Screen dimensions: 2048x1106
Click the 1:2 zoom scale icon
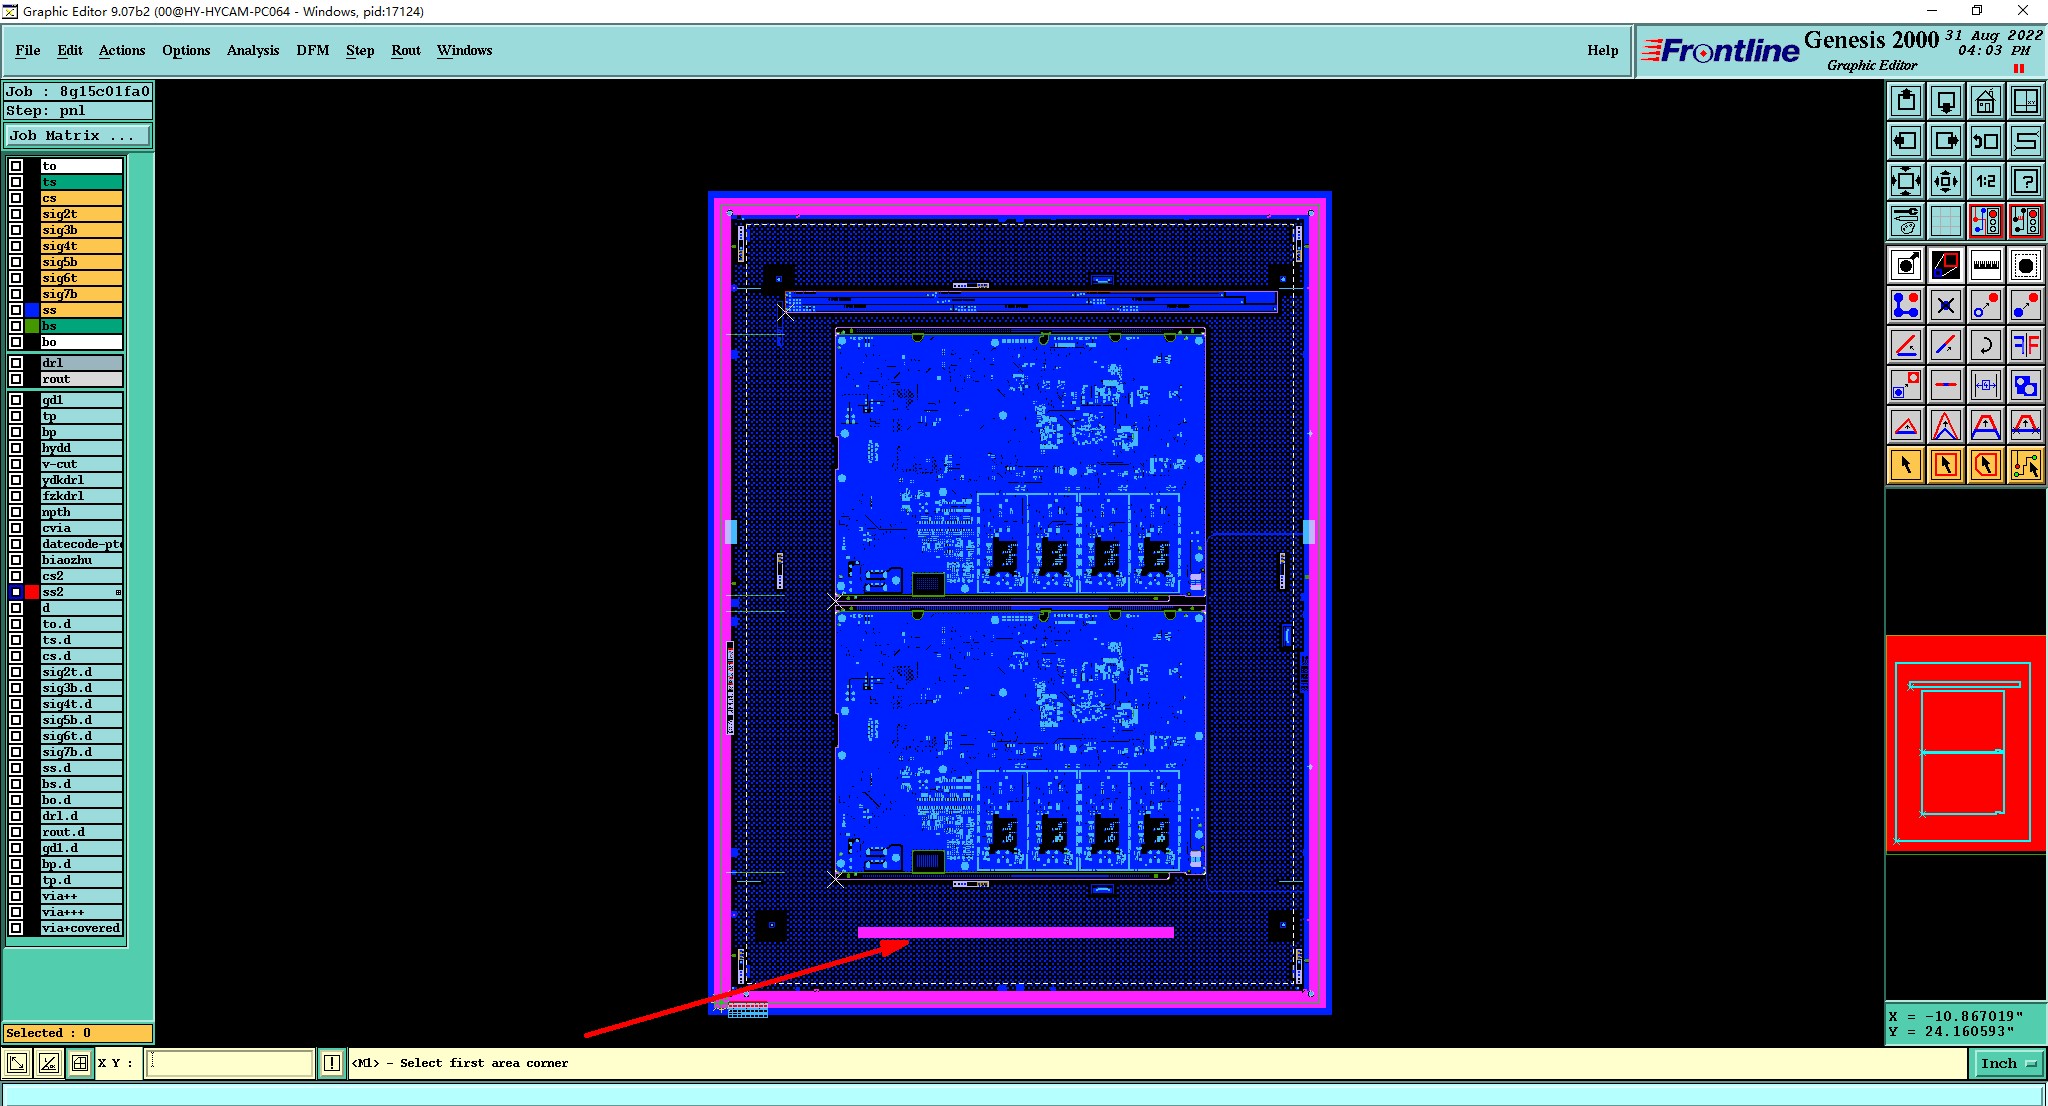click(x=1985, y=181)
